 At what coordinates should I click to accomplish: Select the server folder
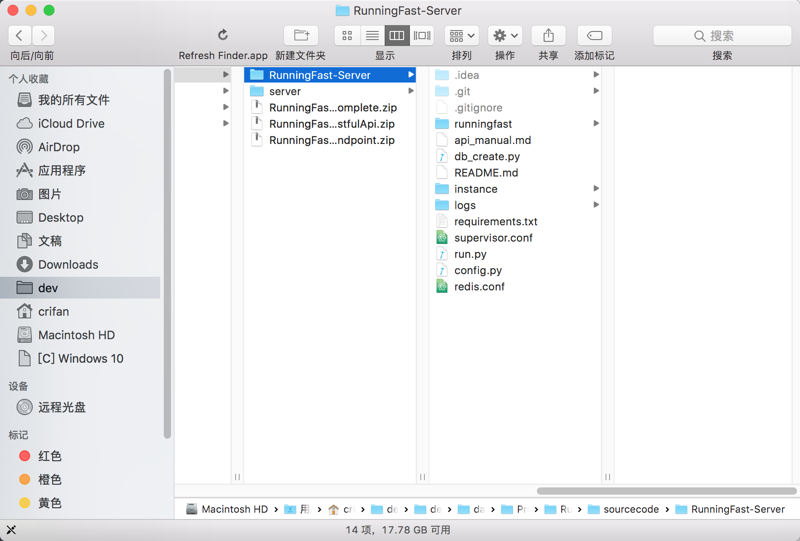(x=330, y=91)
